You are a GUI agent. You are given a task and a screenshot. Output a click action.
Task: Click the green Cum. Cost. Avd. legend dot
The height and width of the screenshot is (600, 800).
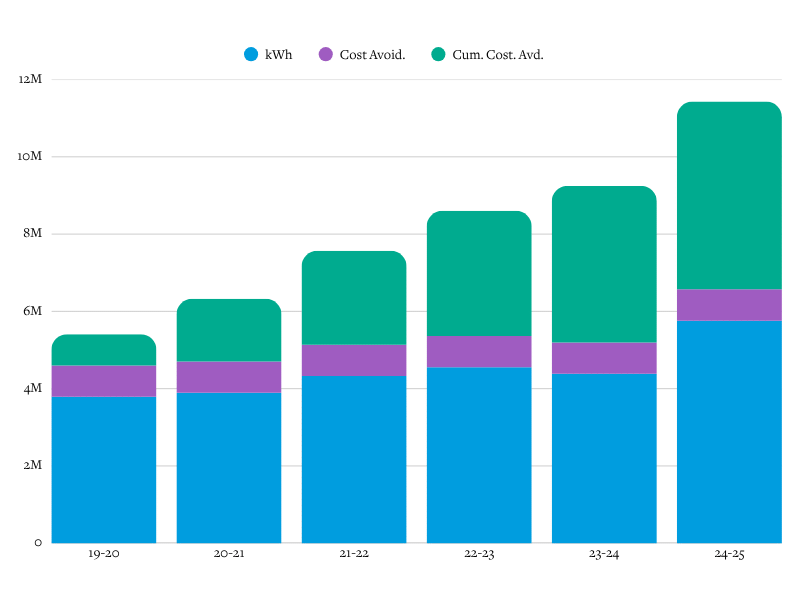(438, 55)
